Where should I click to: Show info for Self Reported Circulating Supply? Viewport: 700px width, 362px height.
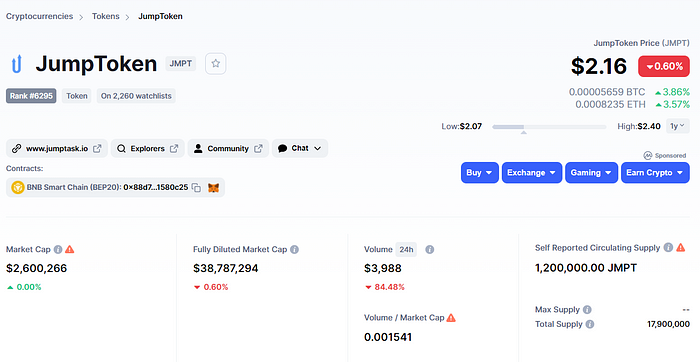point(668,247)
